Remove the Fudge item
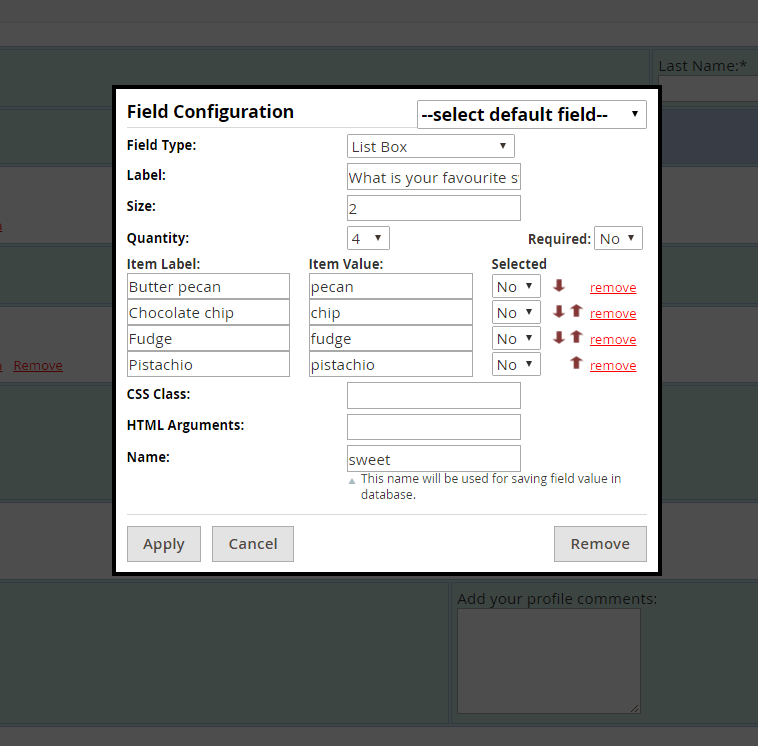The image size is (758, 746). coord(612,340)
